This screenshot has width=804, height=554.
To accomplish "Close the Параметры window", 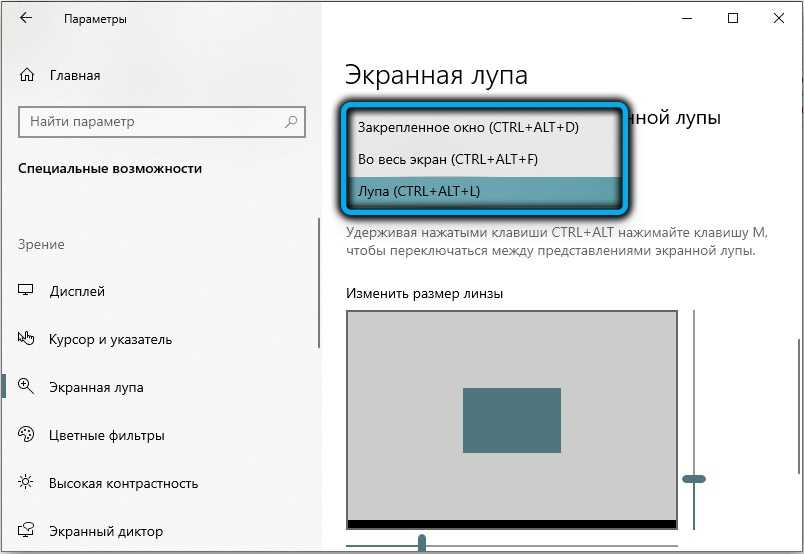I will [x=778, y=18].
